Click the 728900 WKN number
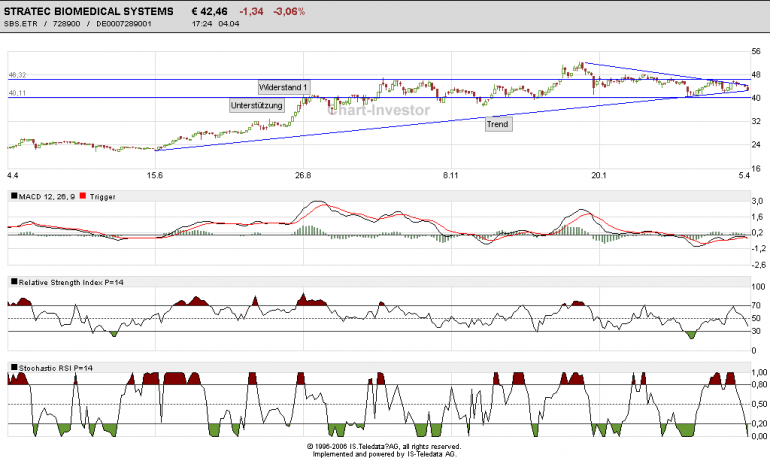The width and height of the screenshot is (770, 458). 66,24
